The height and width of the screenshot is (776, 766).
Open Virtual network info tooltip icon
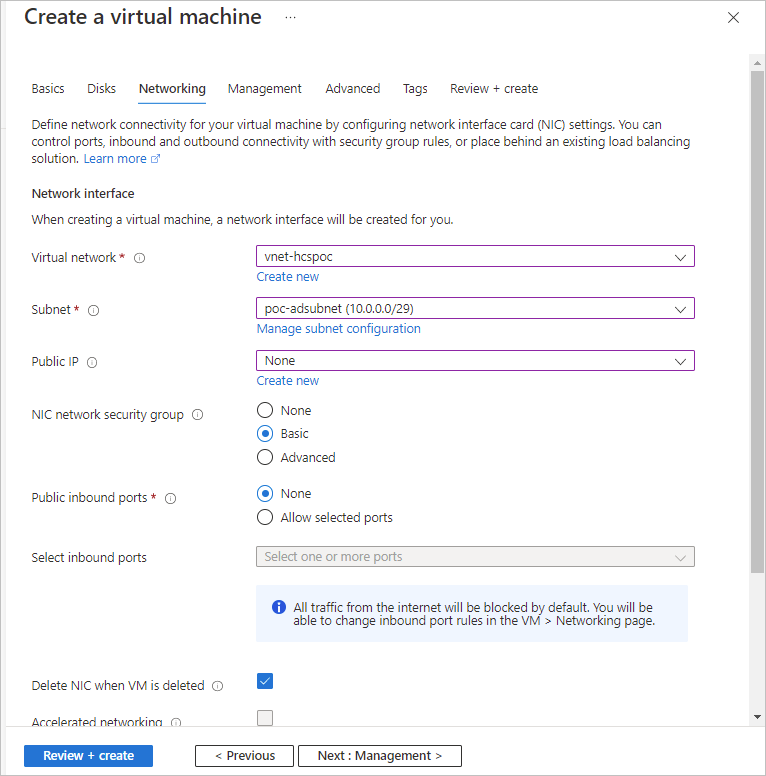[140, 258]
